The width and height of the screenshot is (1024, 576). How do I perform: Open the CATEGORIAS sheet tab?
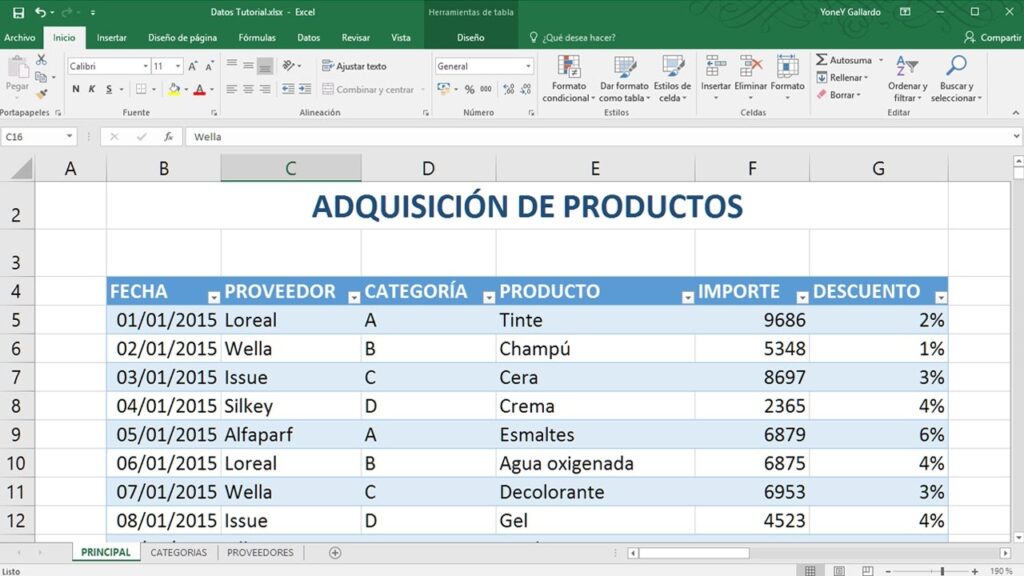[178, 553]
